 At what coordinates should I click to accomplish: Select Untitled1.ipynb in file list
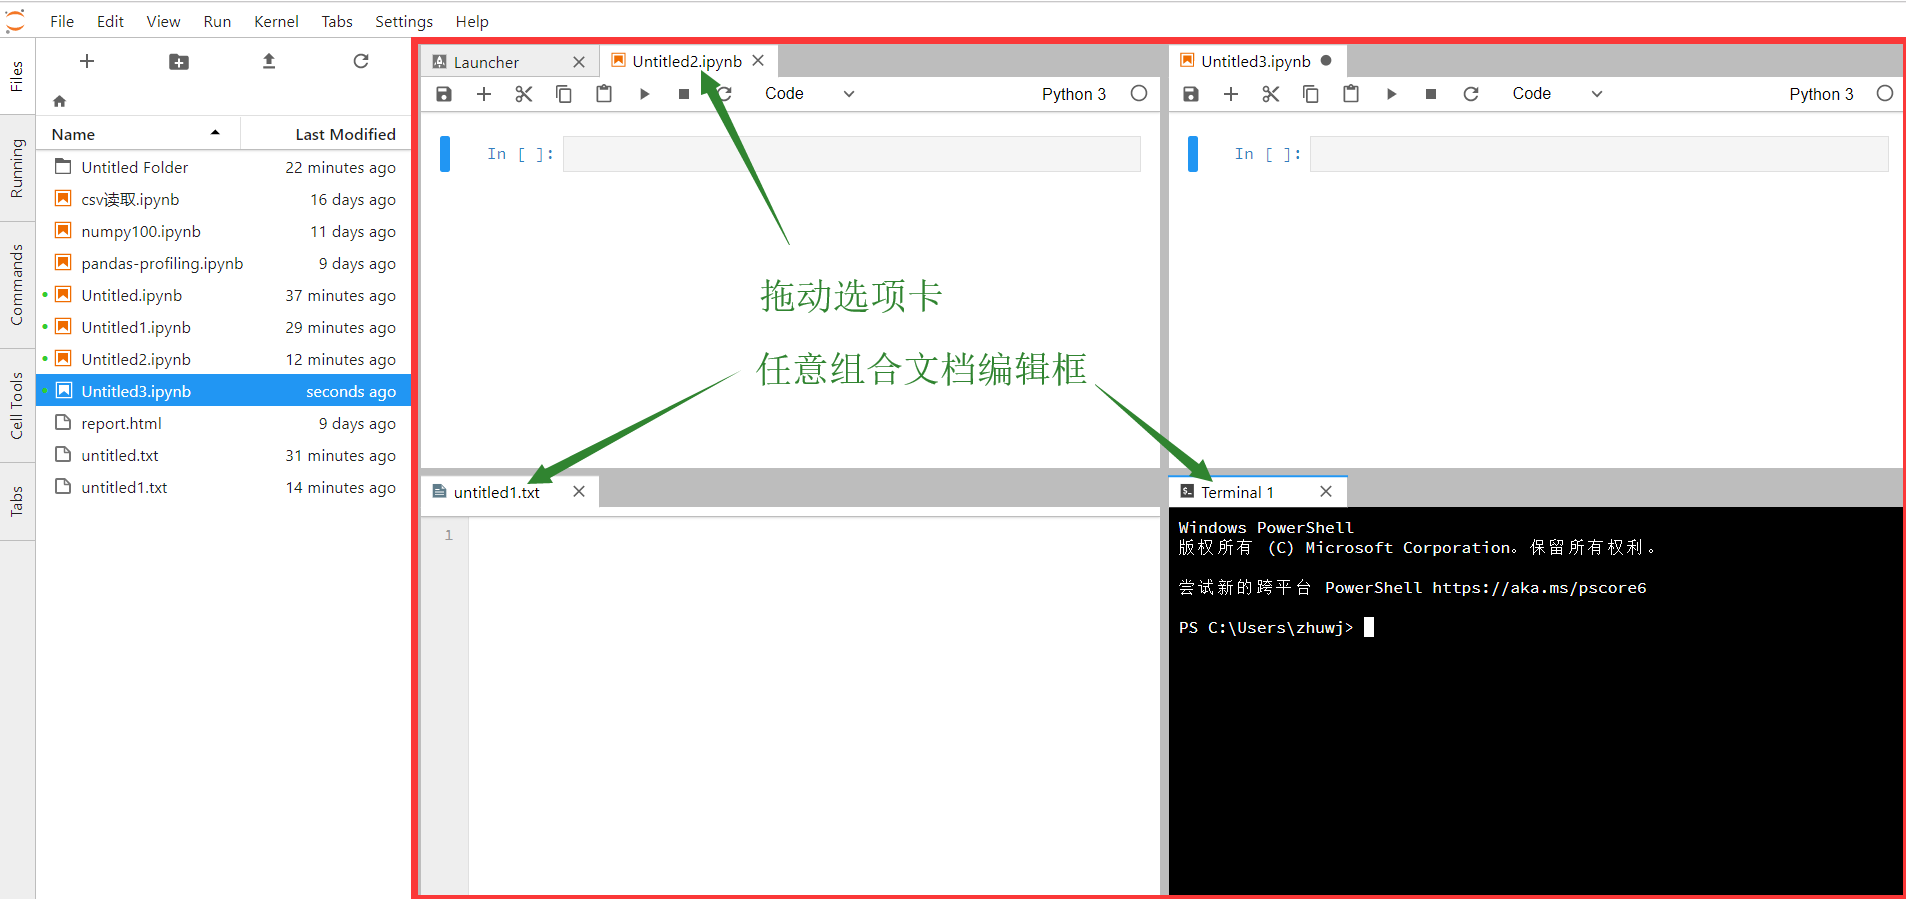tap(224, 327)
